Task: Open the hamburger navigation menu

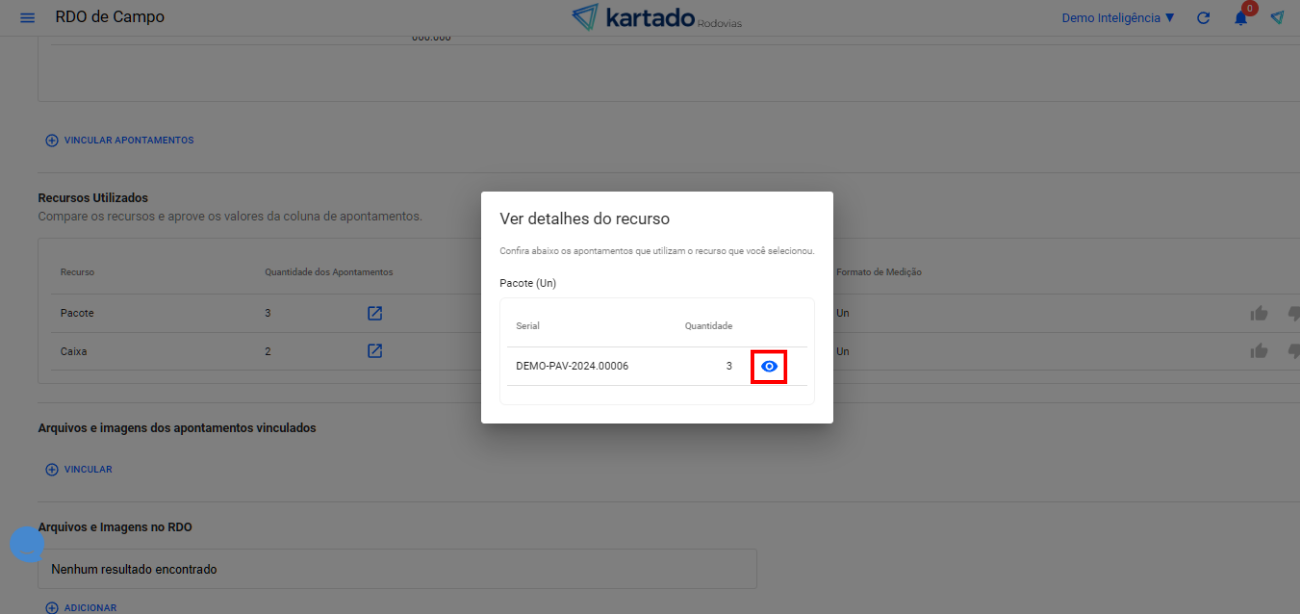Action: coord(27,18)
